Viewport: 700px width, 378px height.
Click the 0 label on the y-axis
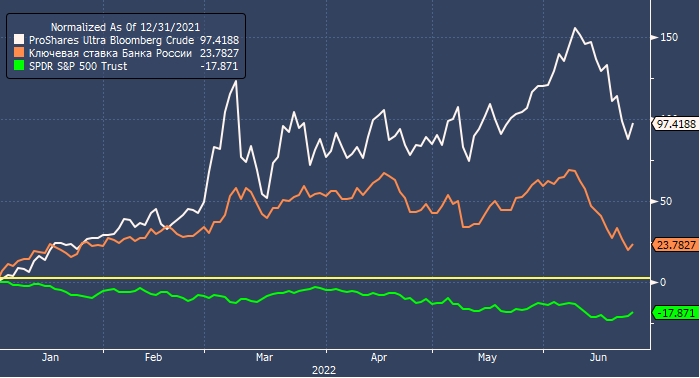pos(663,282)
